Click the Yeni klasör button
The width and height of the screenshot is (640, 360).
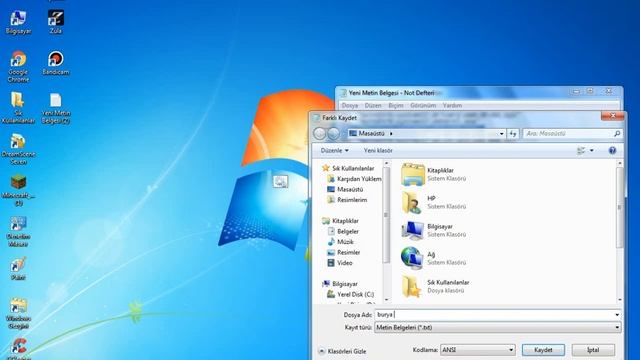pyautogui.click(x=378, y=151)
